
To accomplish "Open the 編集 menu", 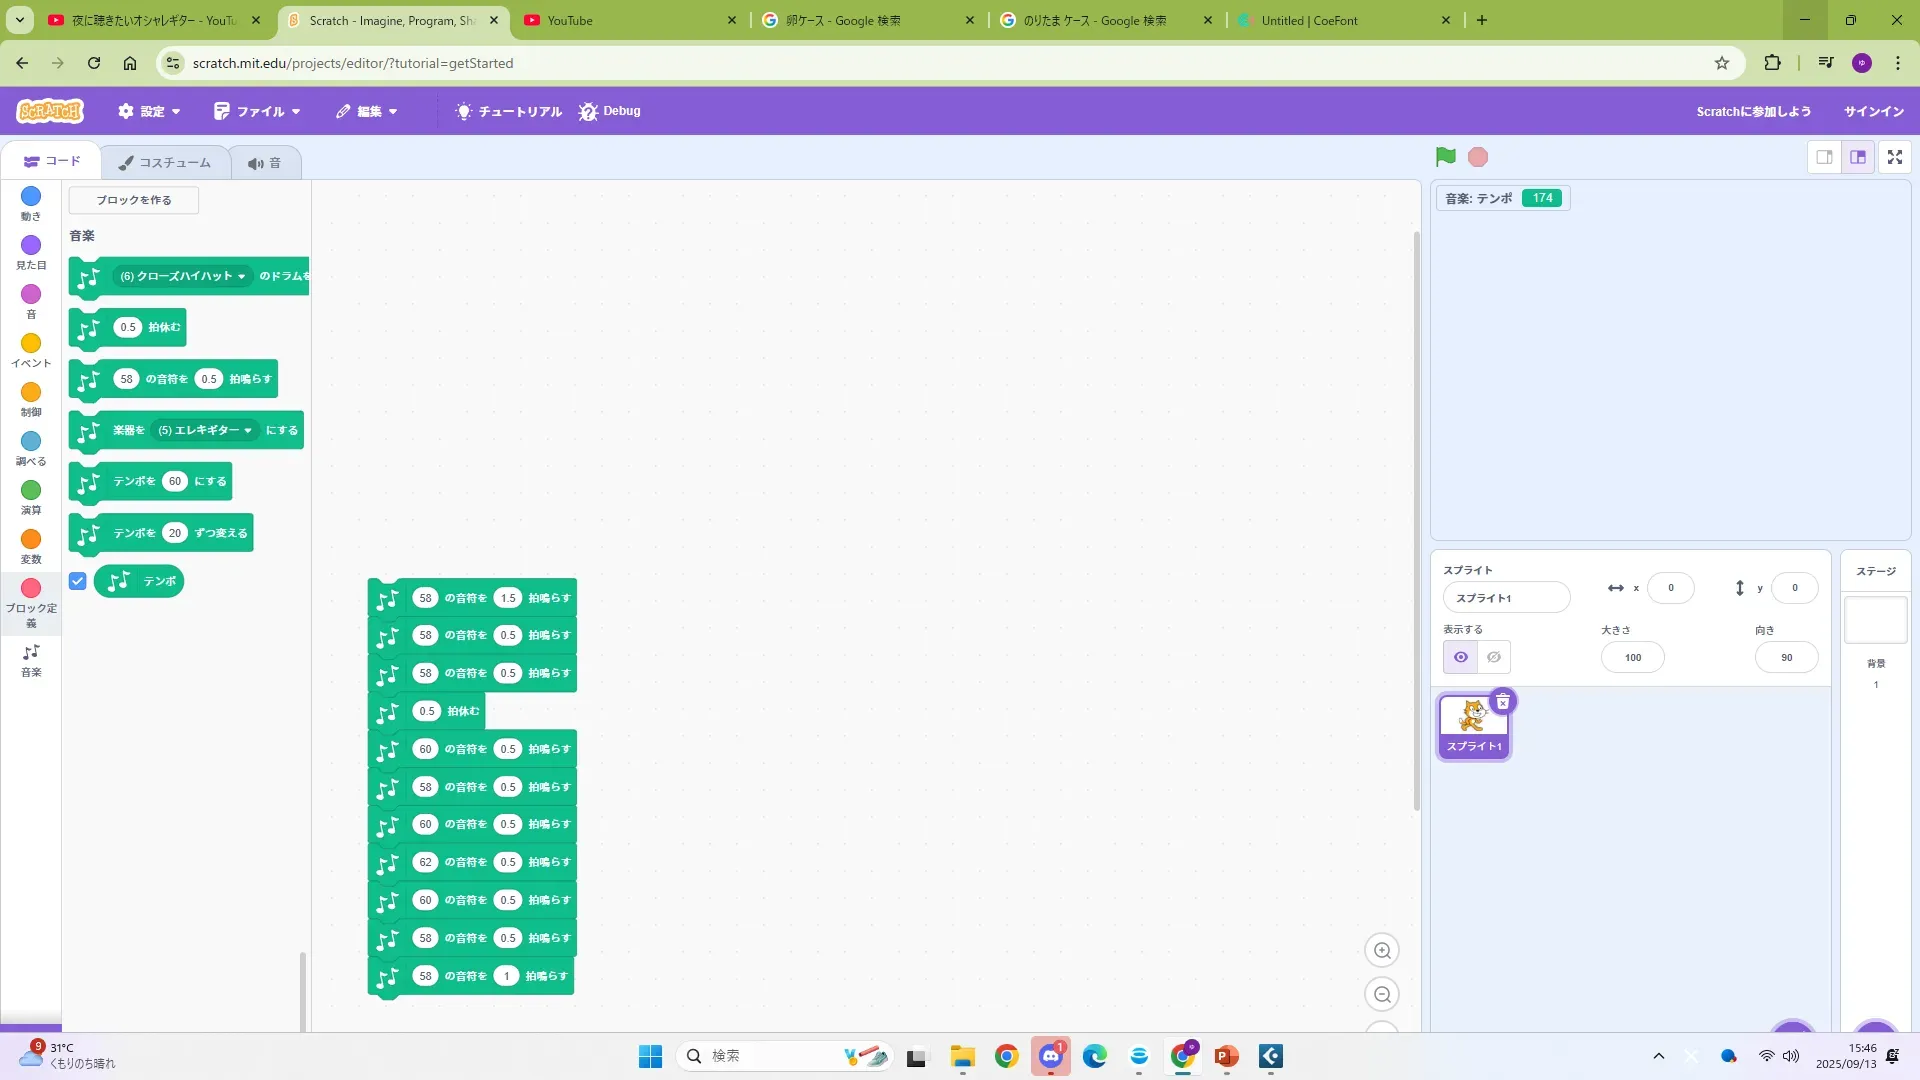I will 367,111.
